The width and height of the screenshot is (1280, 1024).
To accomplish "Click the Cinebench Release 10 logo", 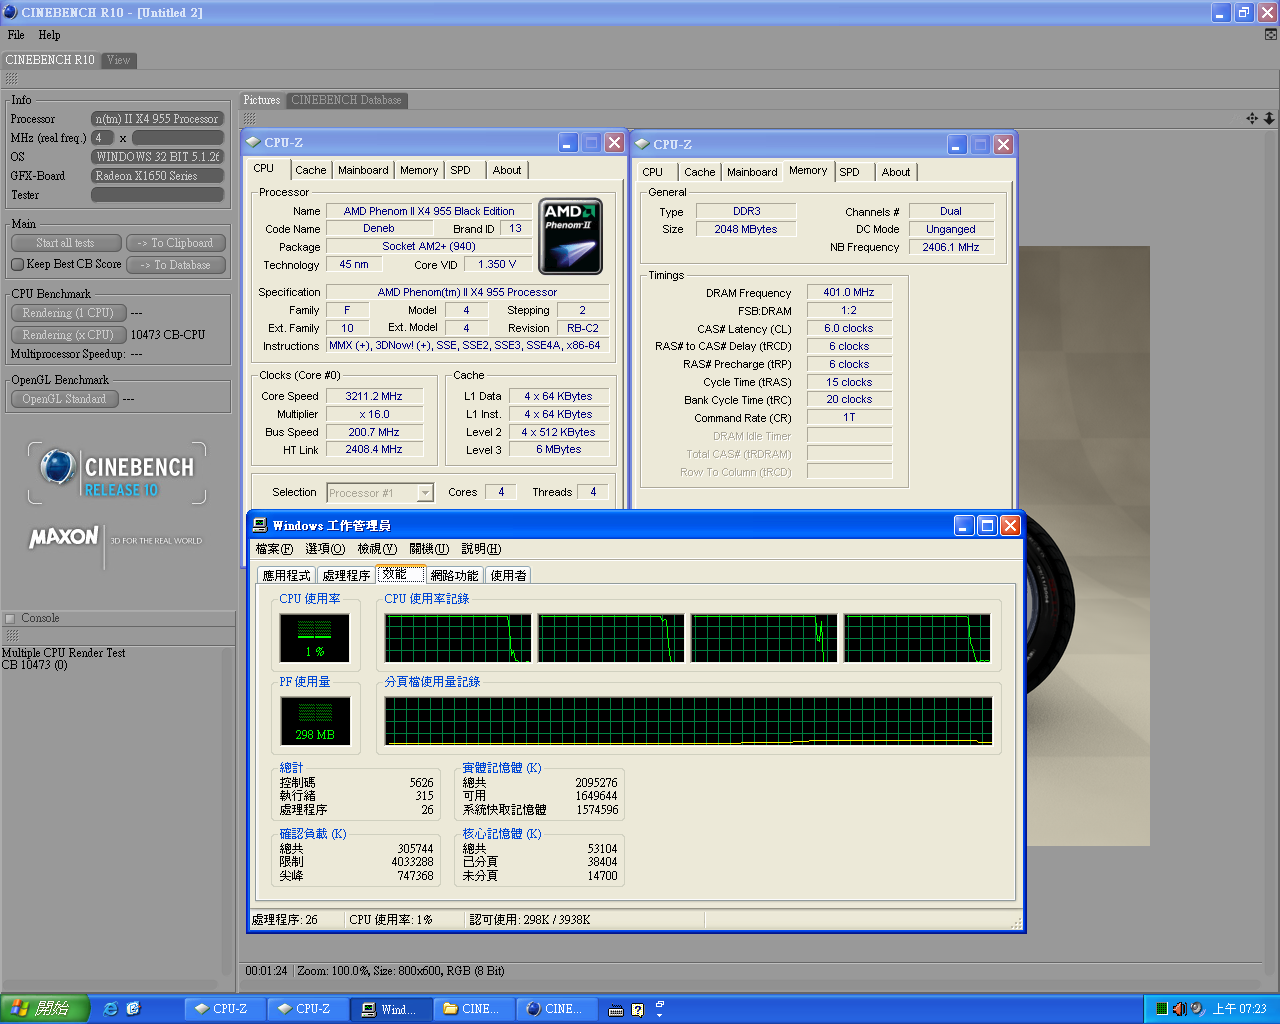I will (x=117, y=473).
